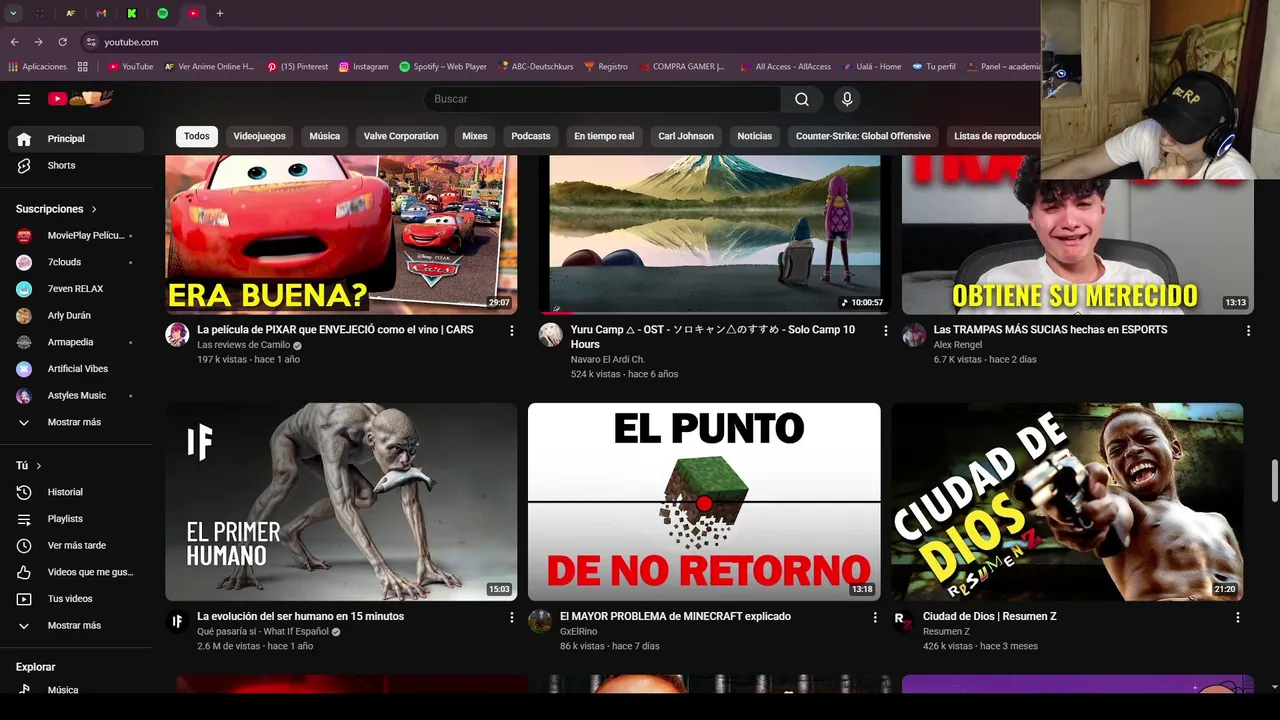Screen dimensions: 1280x720
Task: Open Playlists in the sidebar
Action: click(76, 519)
